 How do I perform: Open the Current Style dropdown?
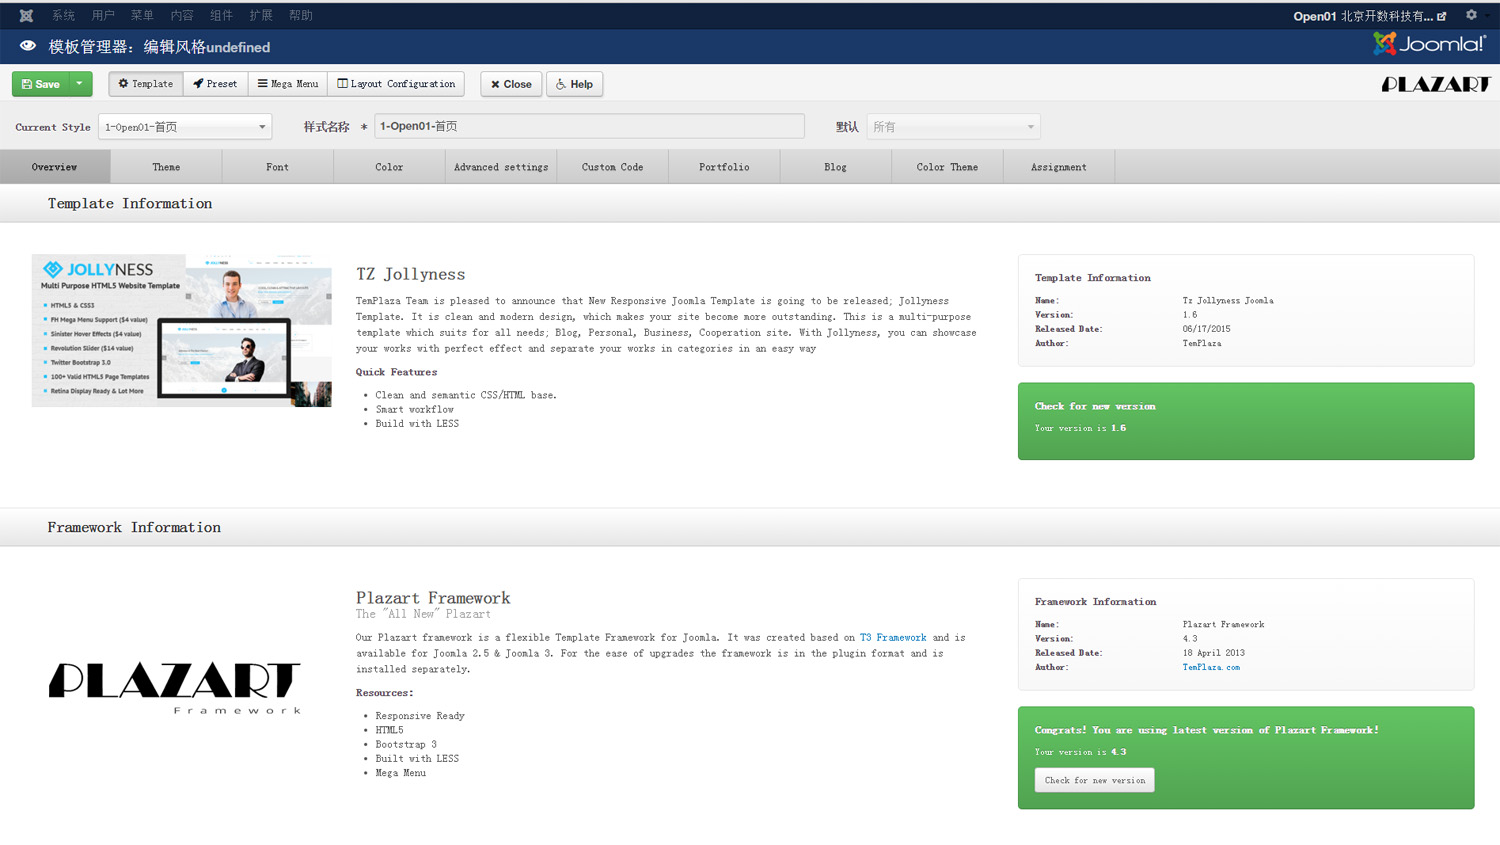[x=185, y=126]
